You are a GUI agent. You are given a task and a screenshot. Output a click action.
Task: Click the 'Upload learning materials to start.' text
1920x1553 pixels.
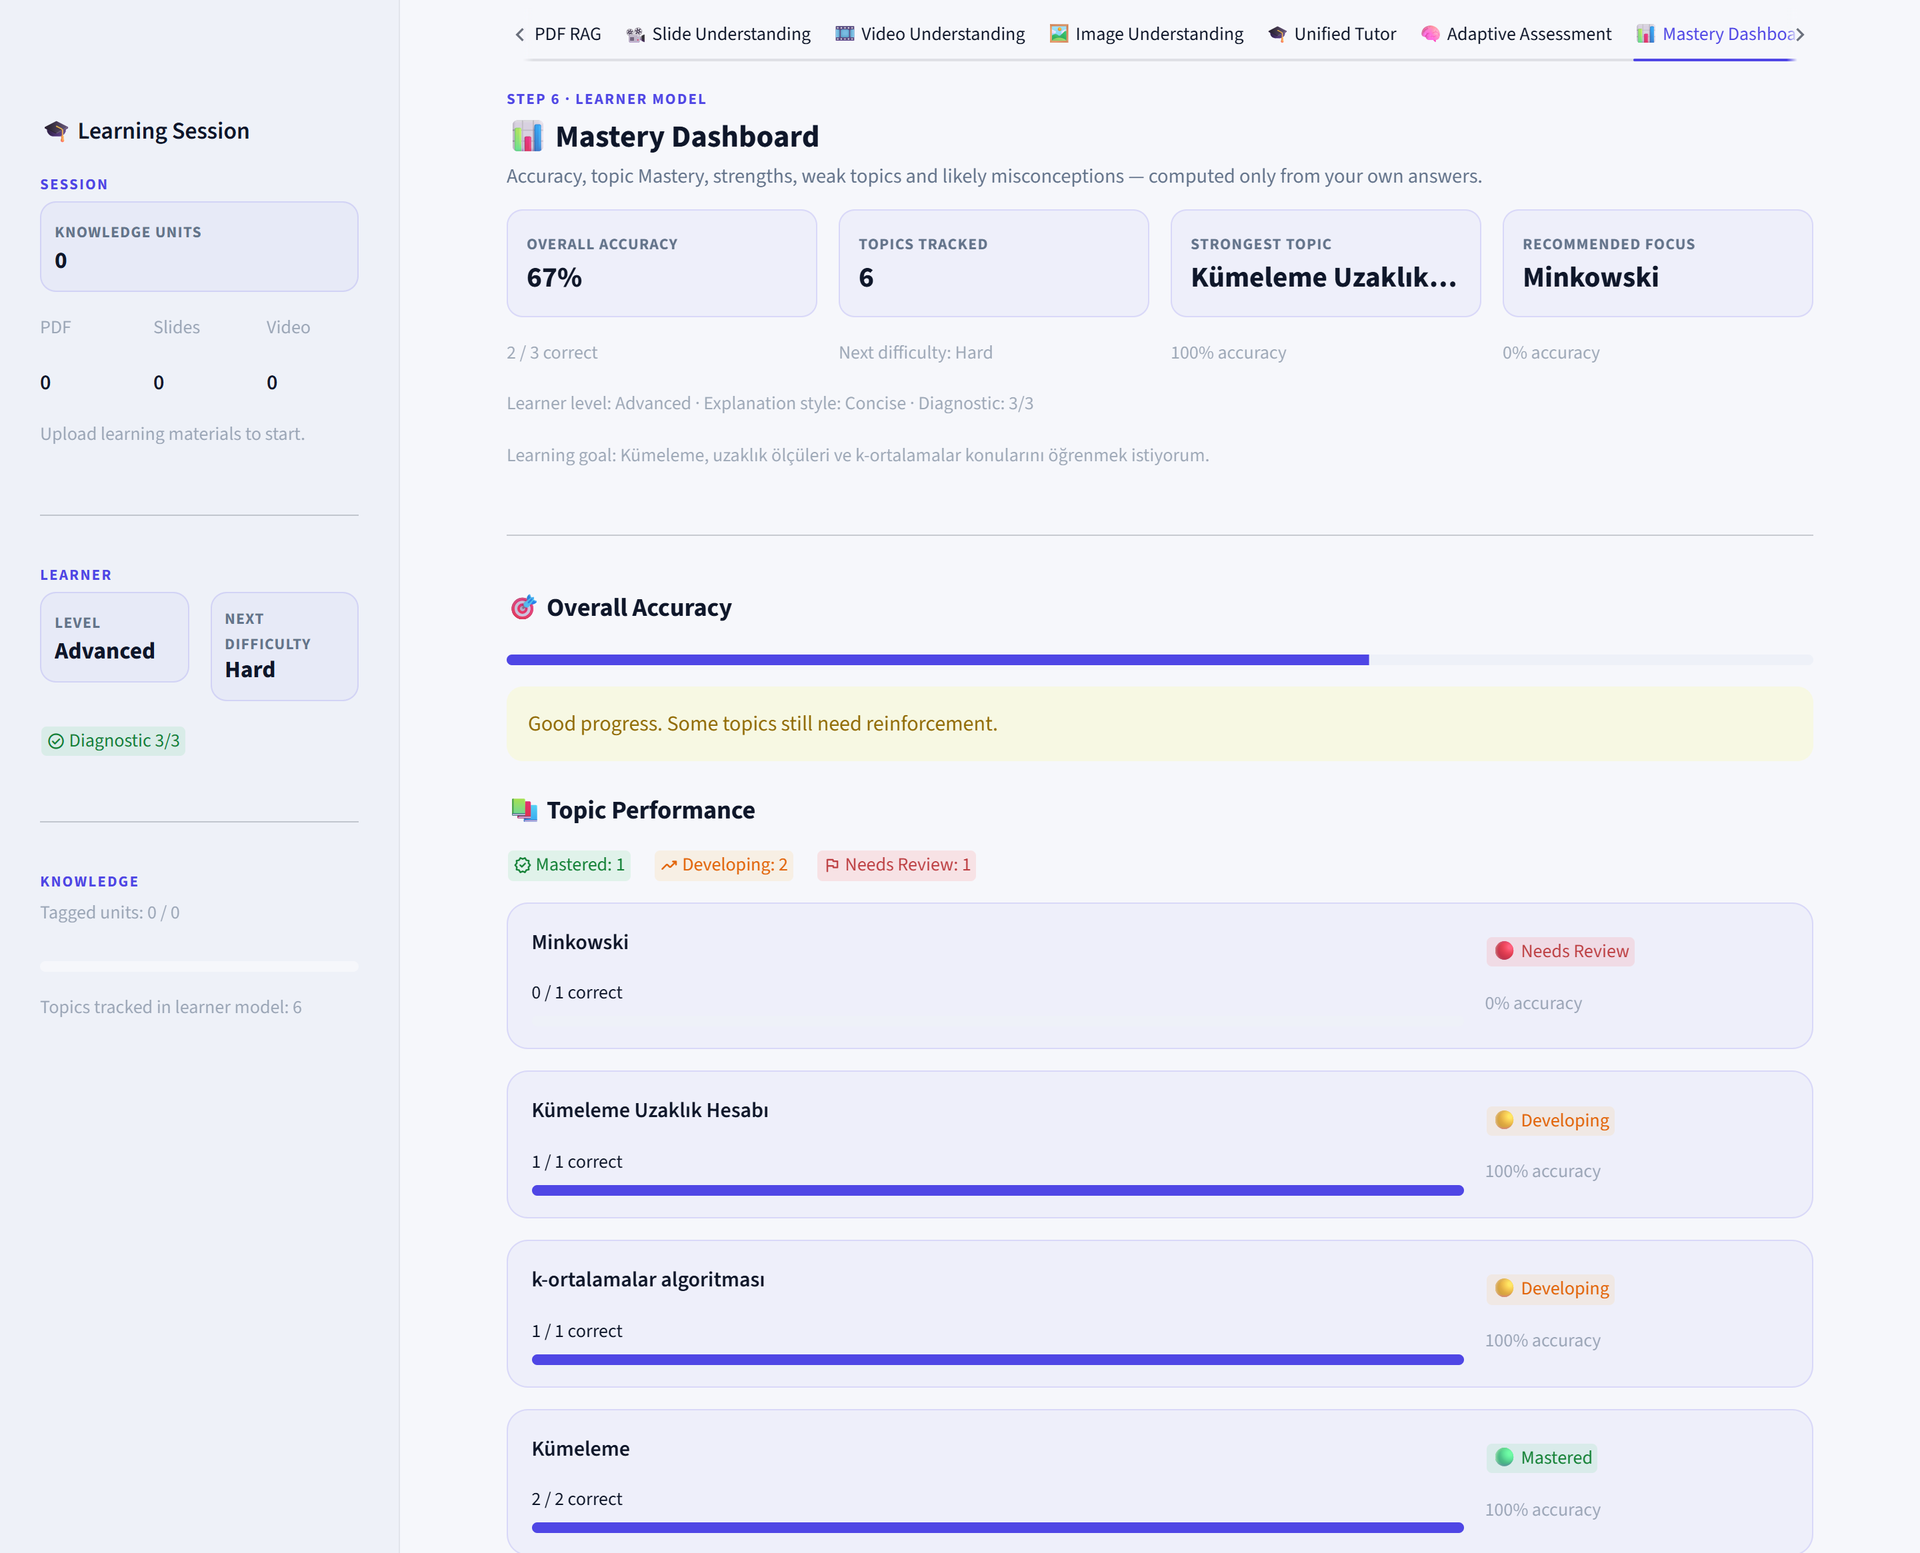click(x=172, y=434)
